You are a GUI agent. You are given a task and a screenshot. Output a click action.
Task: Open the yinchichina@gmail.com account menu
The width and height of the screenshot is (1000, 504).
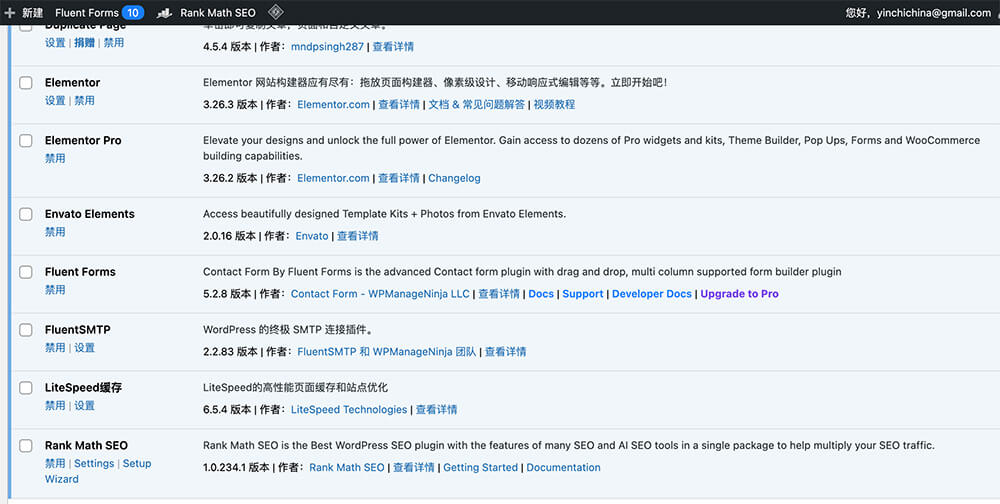tap(918, 12)
